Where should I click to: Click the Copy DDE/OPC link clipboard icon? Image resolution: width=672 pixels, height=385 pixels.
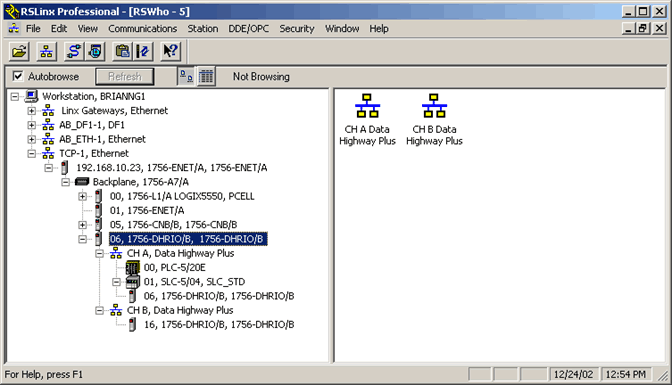point(122,51)
